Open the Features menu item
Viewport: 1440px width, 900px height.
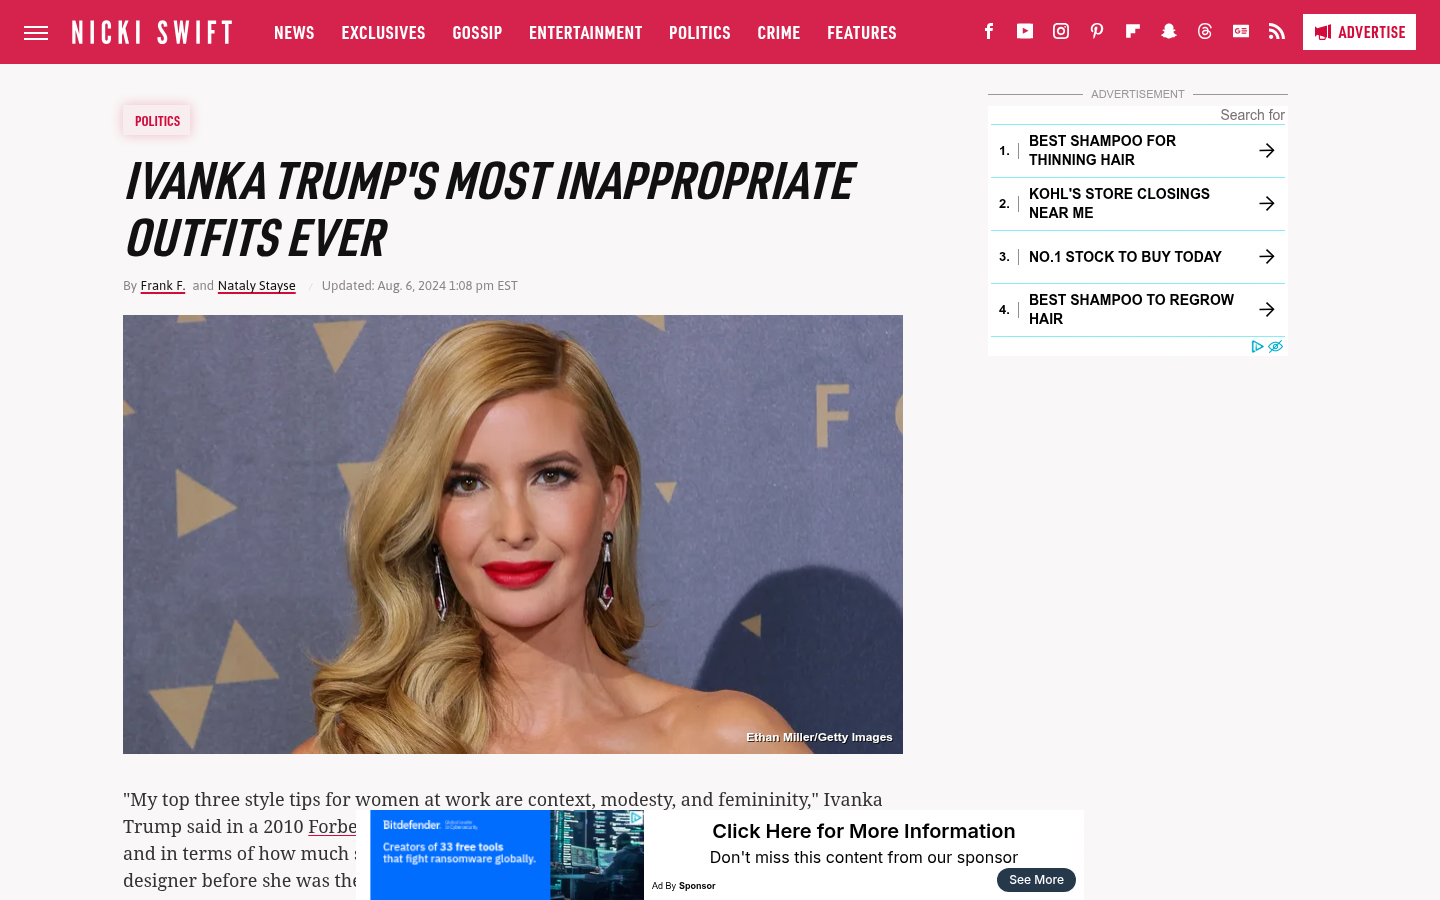861,33
